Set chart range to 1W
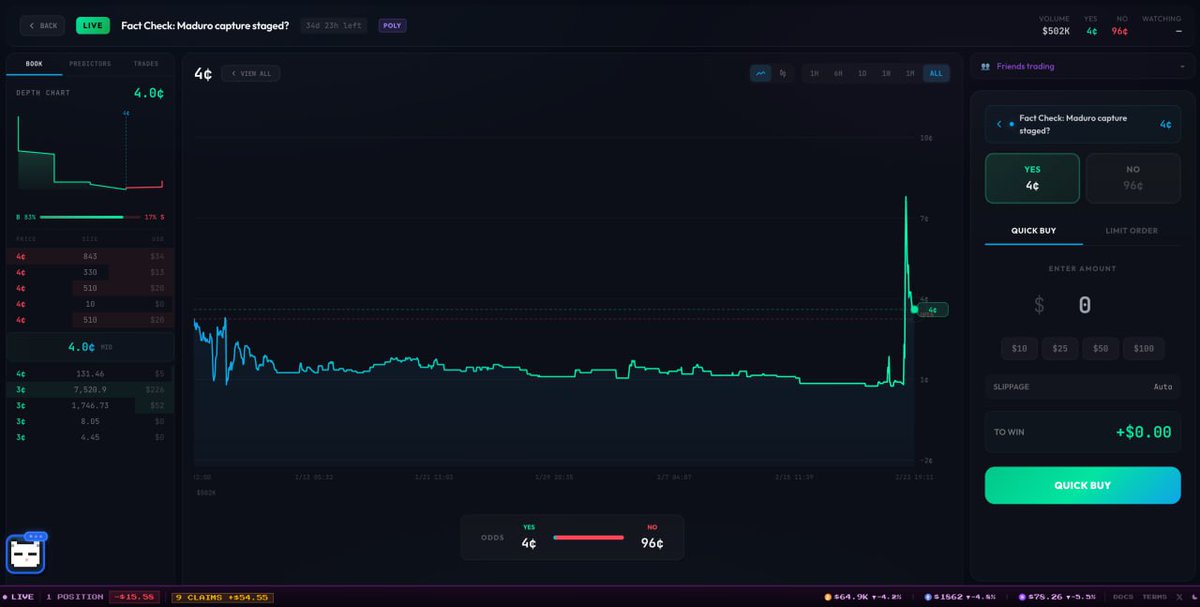The width and height of the screenshot is (1200, 607). 886,73
